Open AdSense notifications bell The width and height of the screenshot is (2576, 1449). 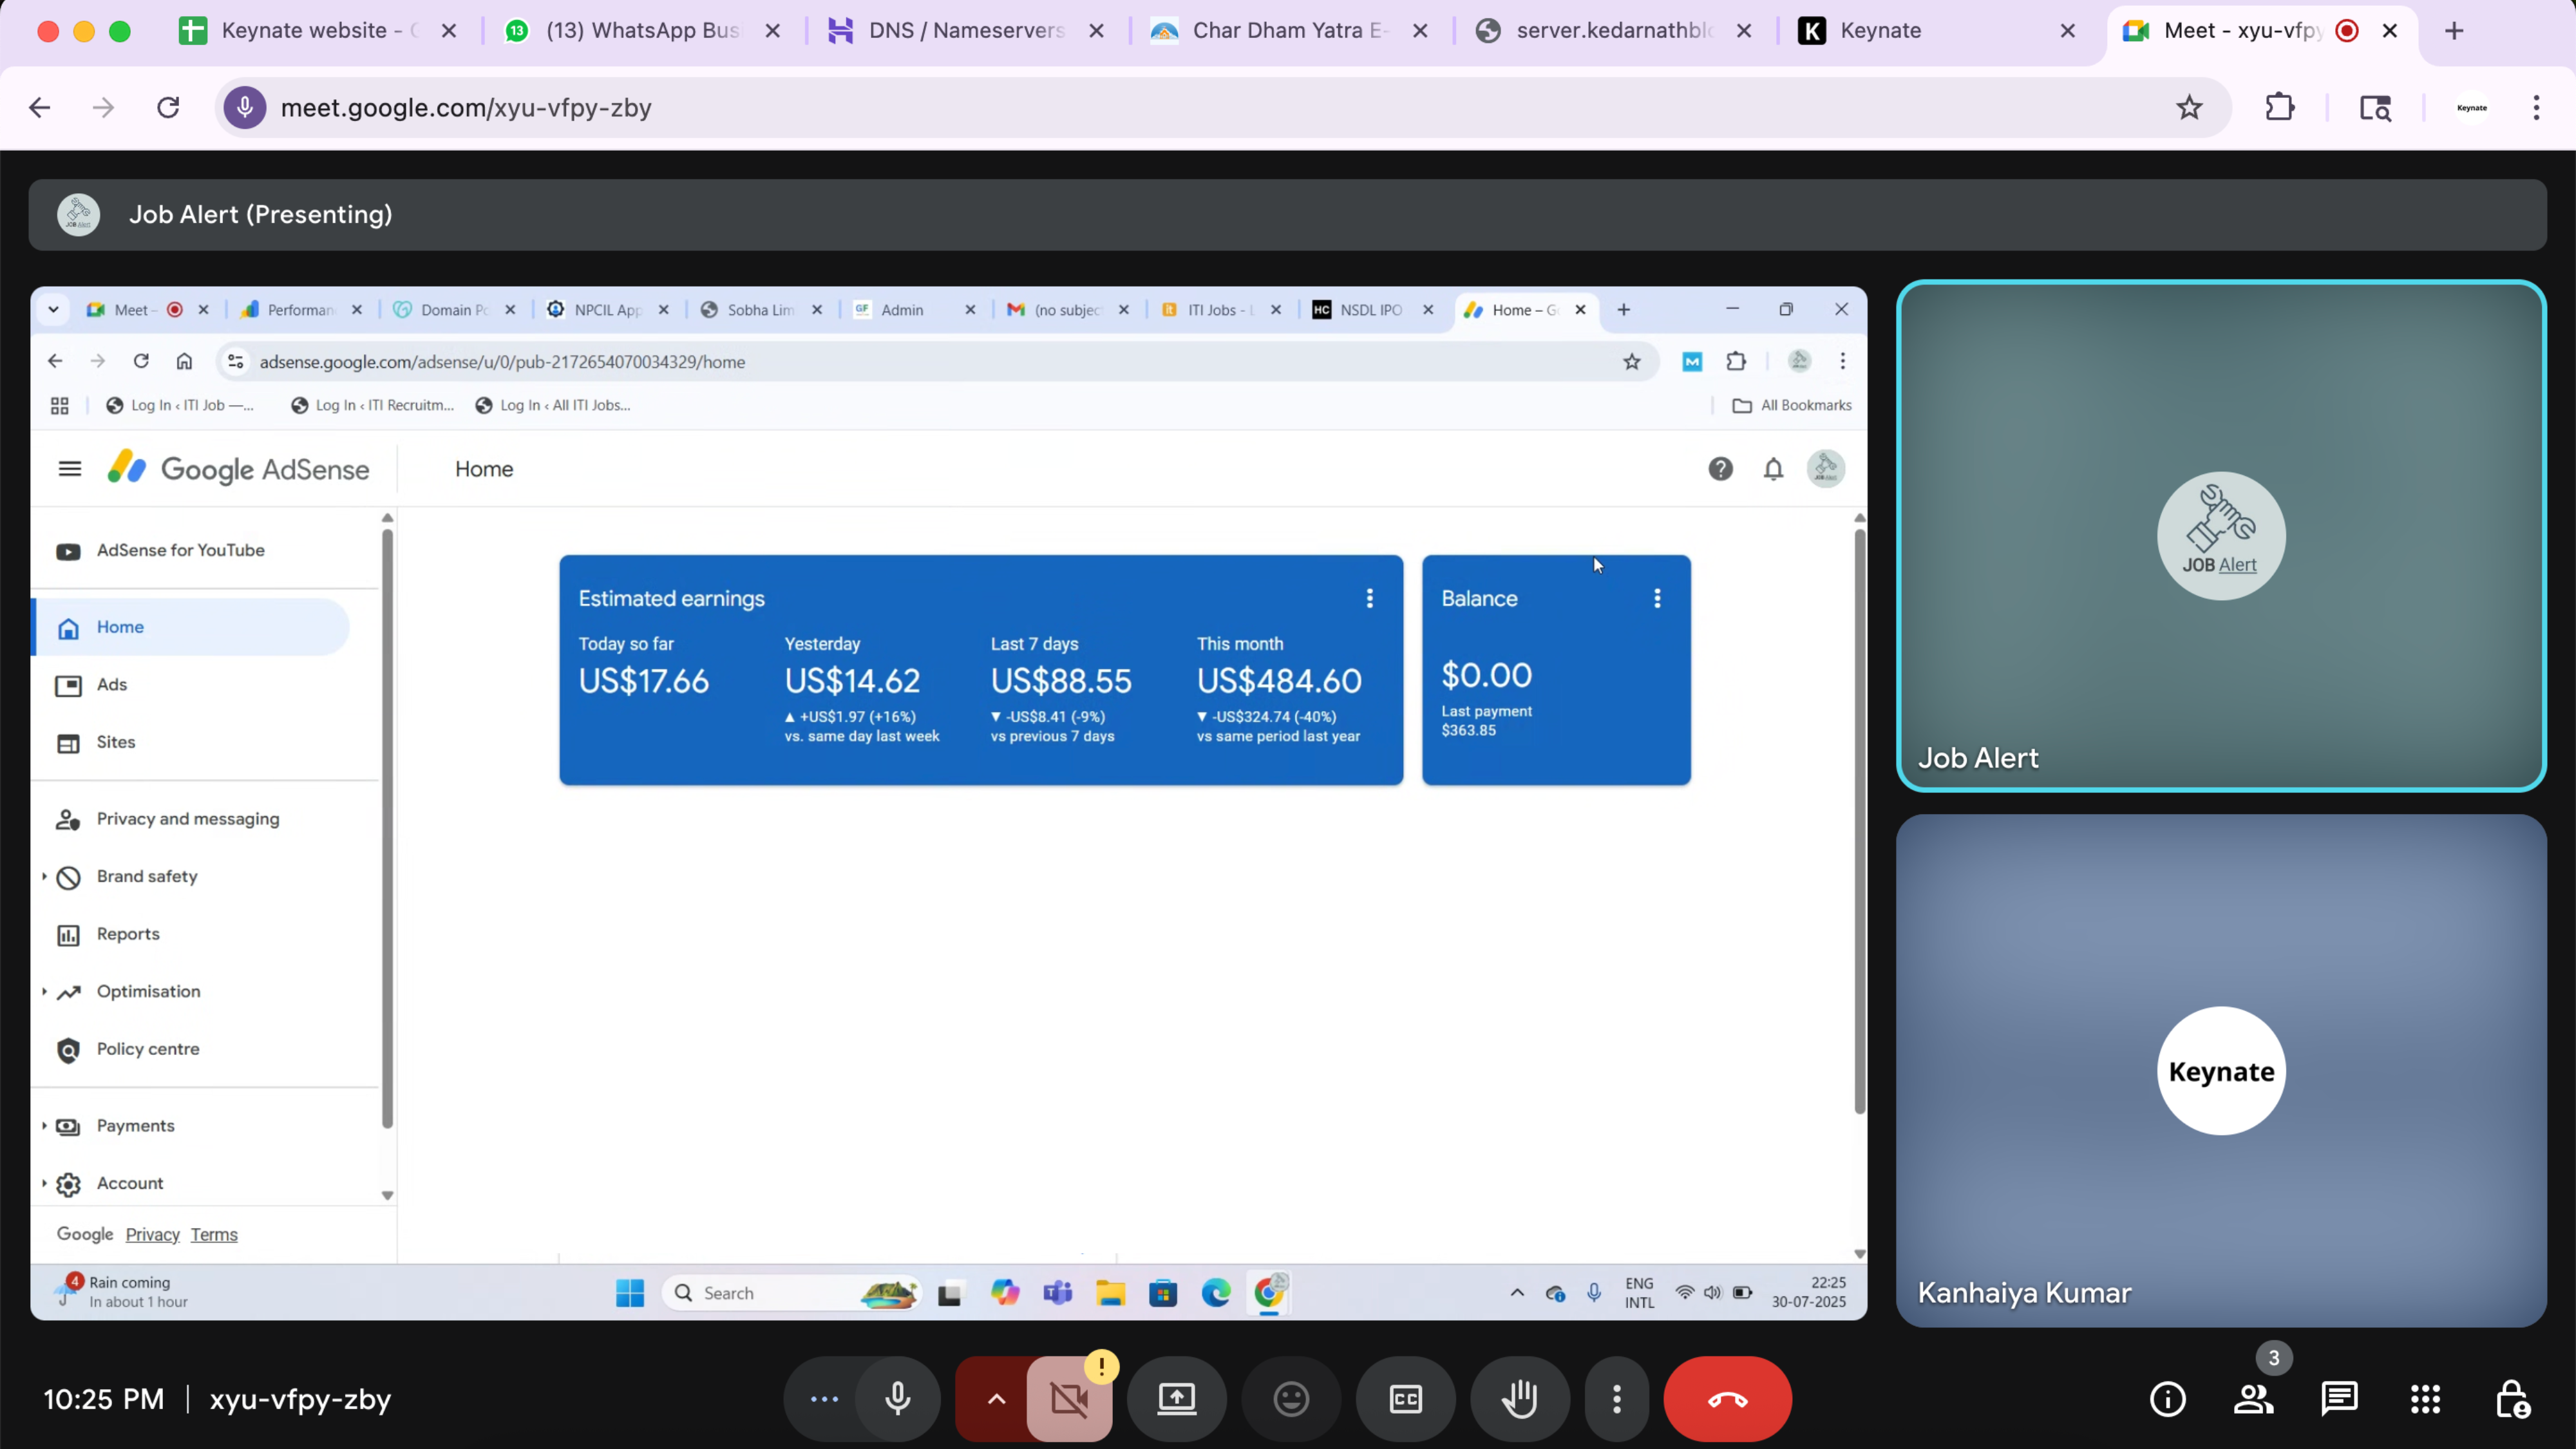click(x=1773, y=468)
